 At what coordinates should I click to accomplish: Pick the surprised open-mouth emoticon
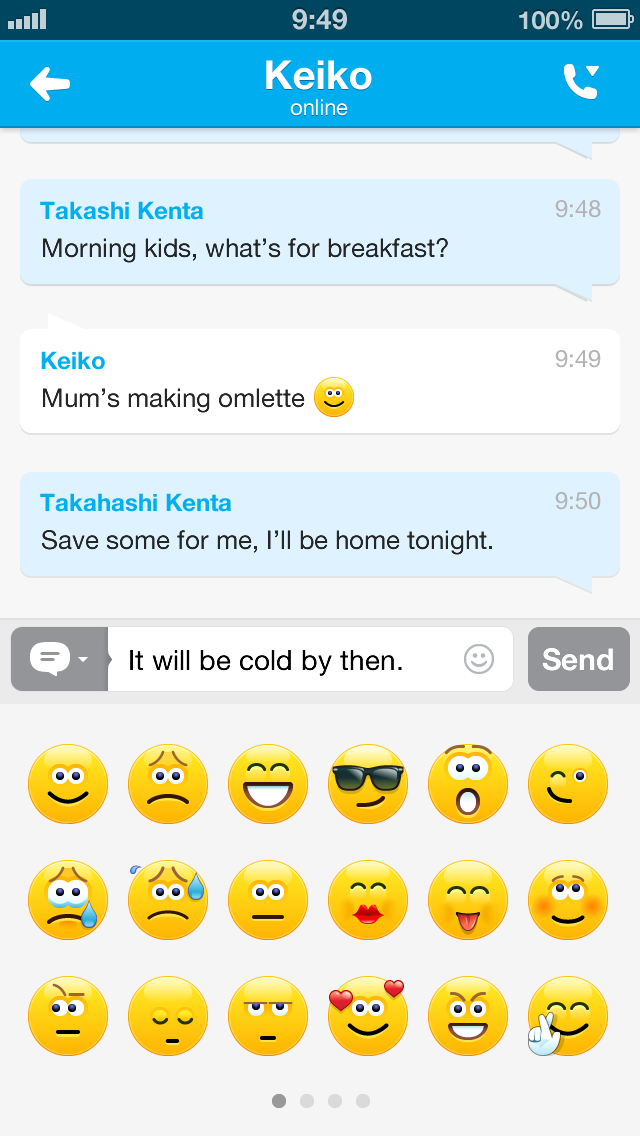click(467, 783)
